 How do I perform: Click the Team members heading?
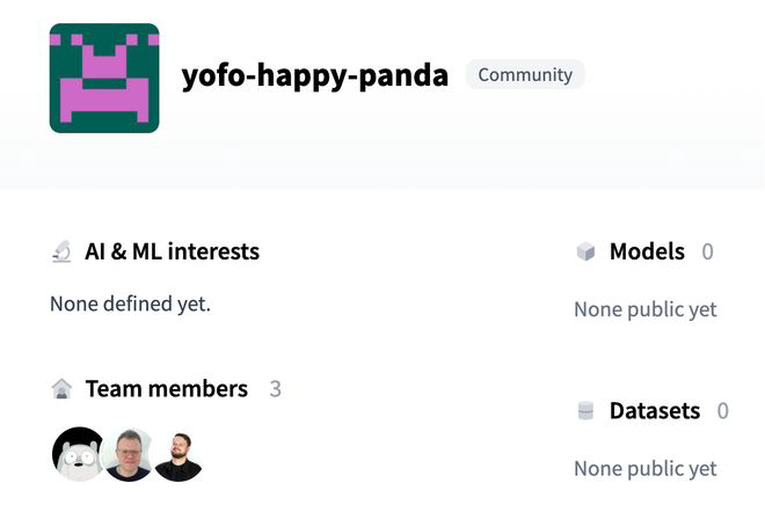[166, 389]
